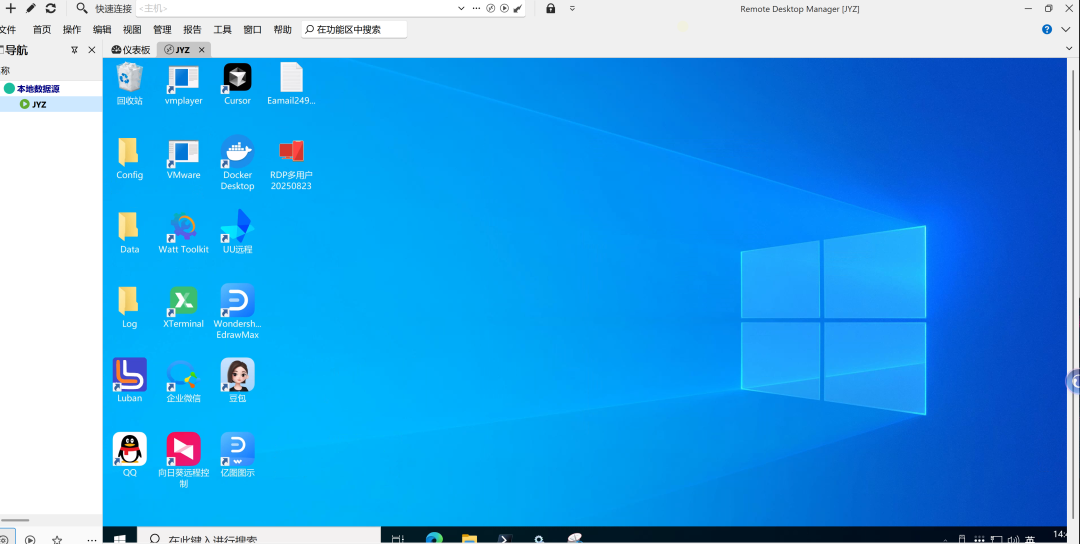Click the quick connect magnifier icon
This screenshot has width=1080, height=544.
(x=82, y=8)
